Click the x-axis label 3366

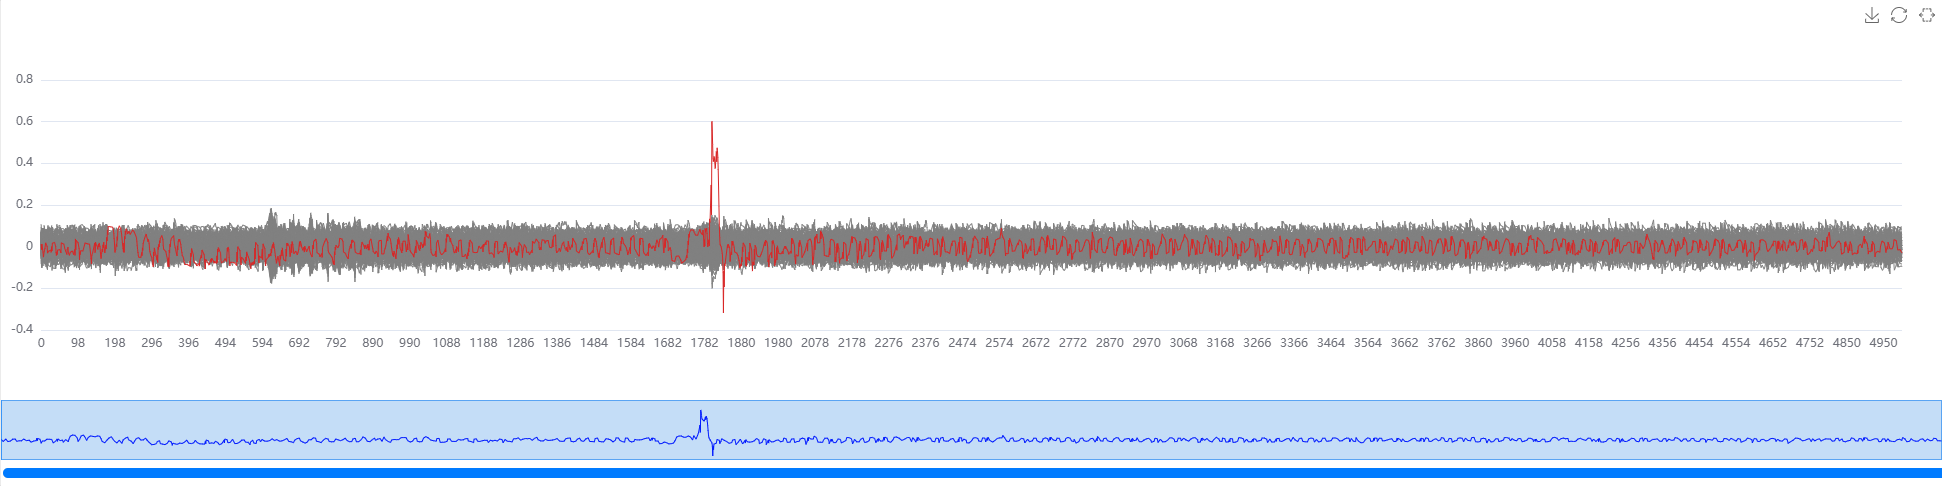click(1294, 343)
